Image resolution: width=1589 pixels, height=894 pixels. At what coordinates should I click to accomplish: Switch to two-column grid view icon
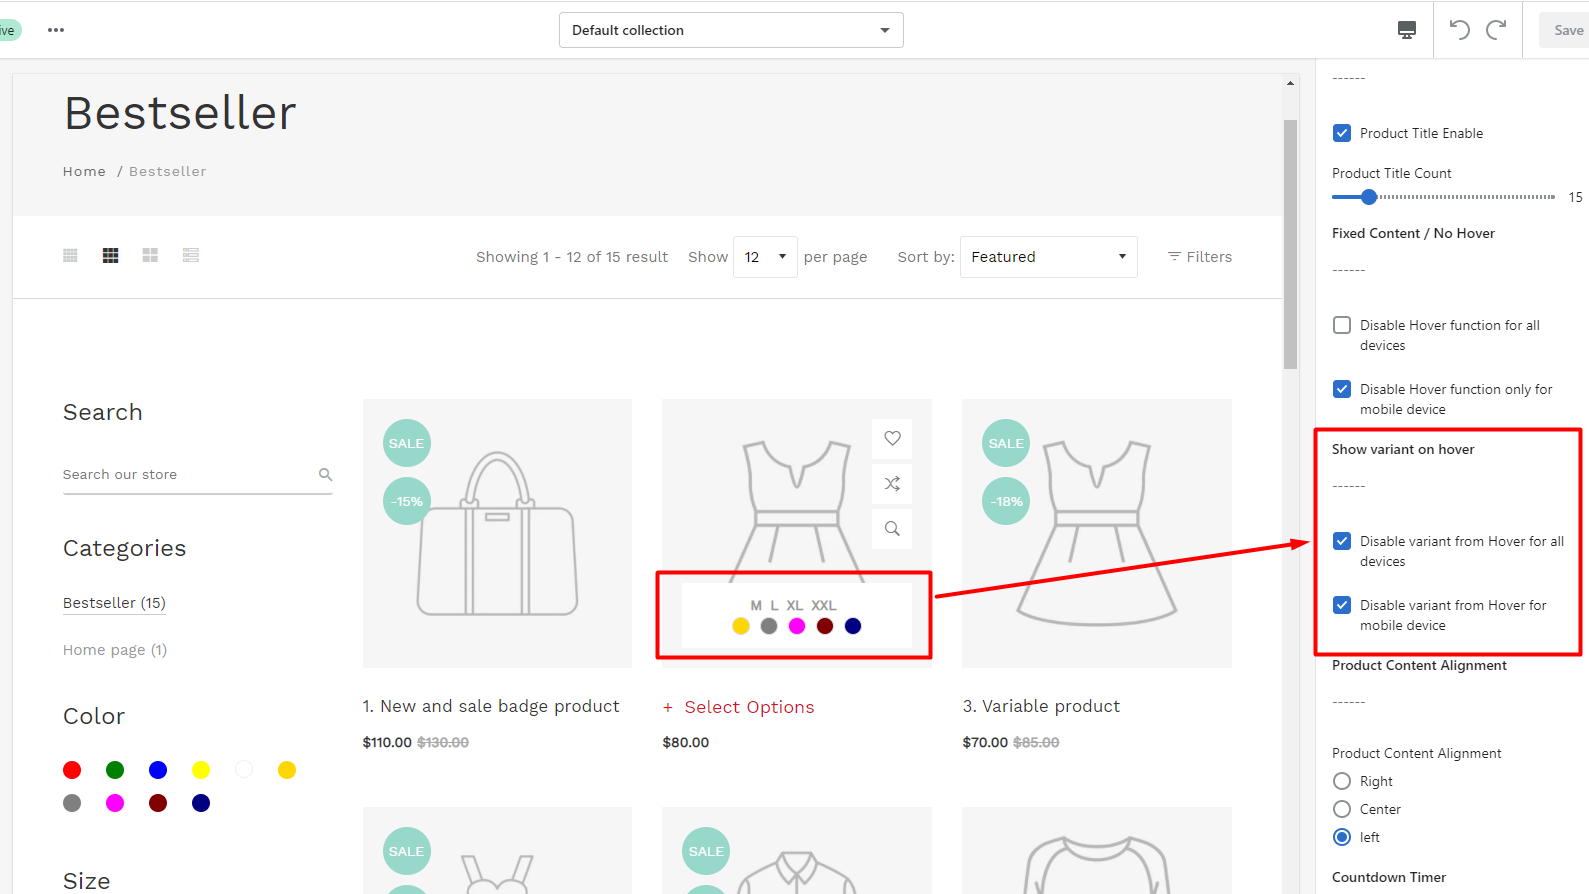(x=150, y=256)
